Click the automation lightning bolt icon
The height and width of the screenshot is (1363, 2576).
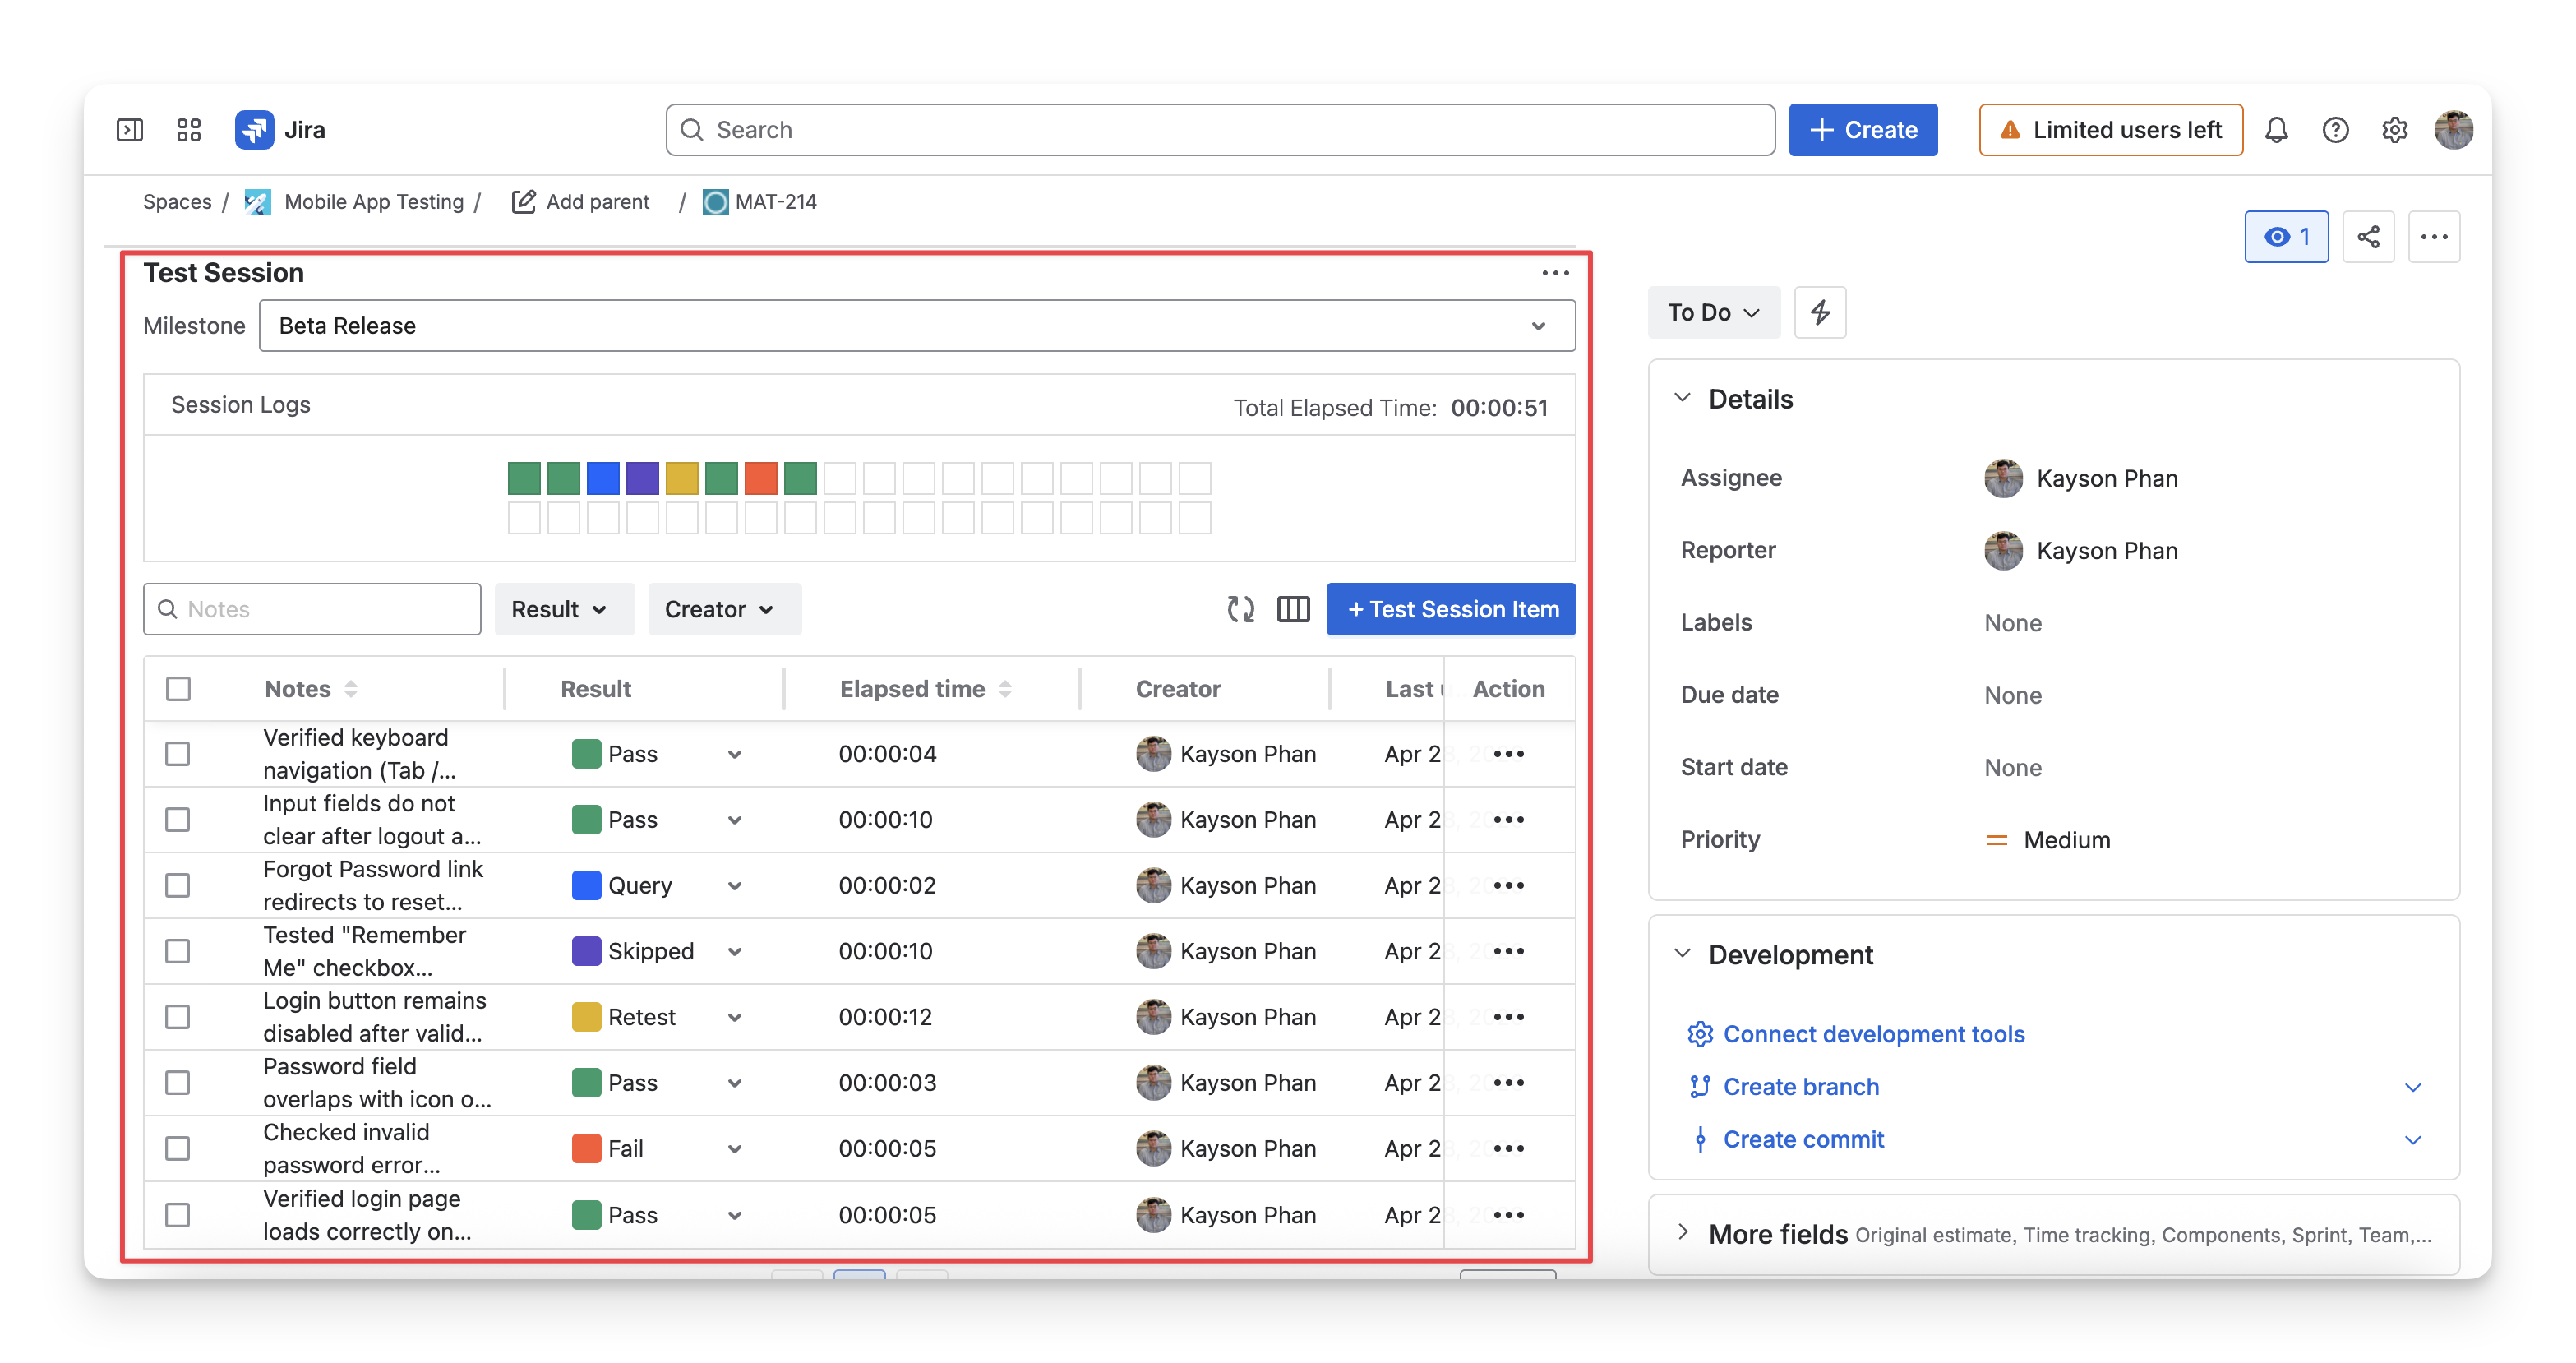1820,312
